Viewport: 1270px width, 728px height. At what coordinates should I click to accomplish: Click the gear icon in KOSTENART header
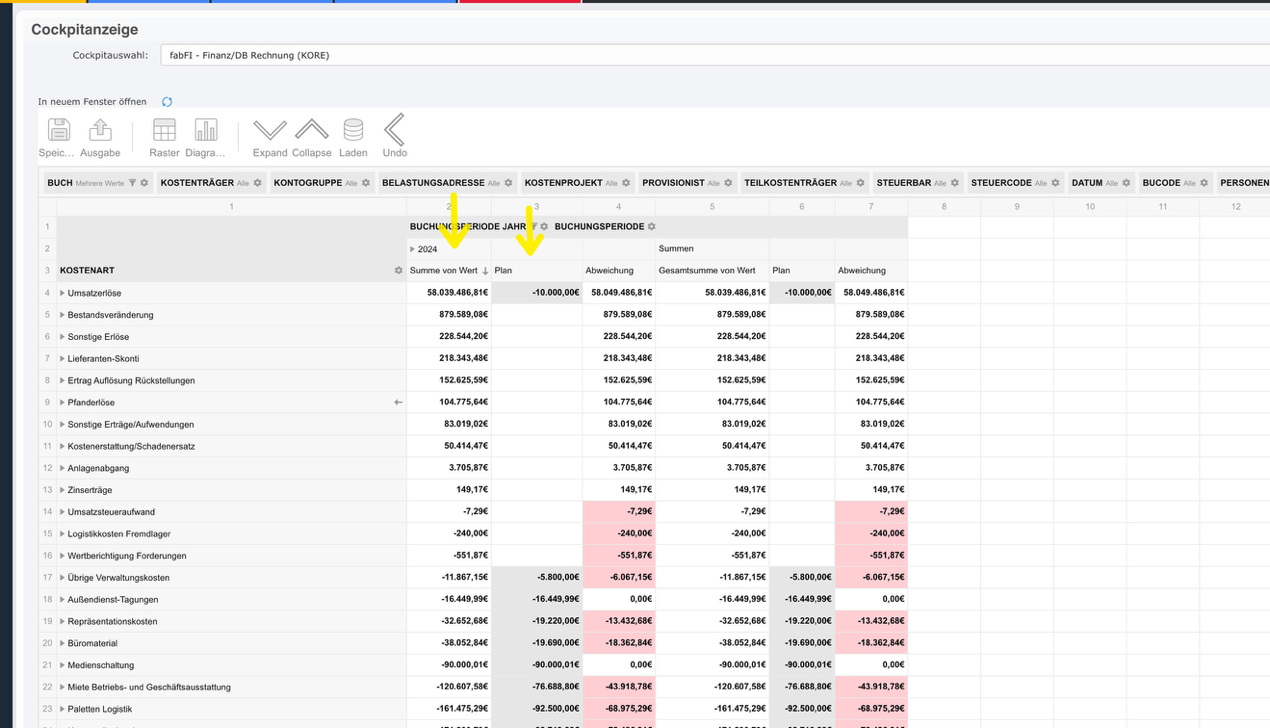tap(398, 271)
